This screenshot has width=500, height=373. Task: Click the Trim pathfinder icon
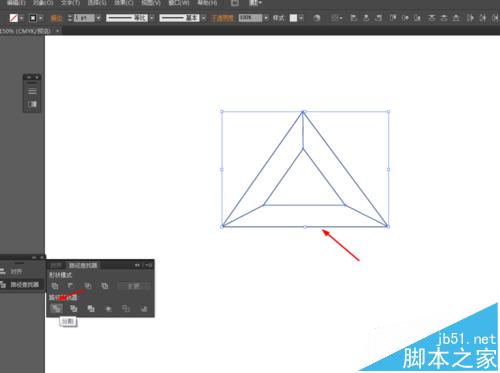[74, 309]
